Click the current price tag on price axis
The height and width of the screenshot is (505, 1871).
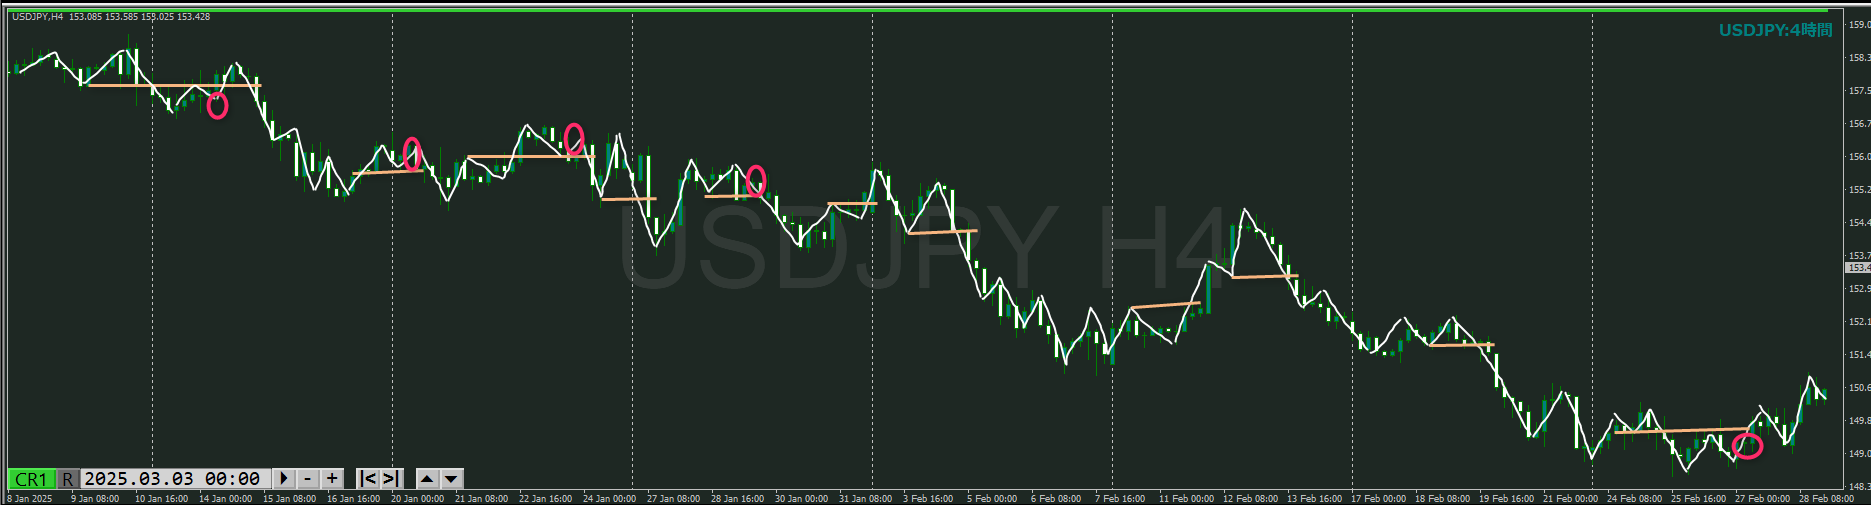(x=1857, y=268)
